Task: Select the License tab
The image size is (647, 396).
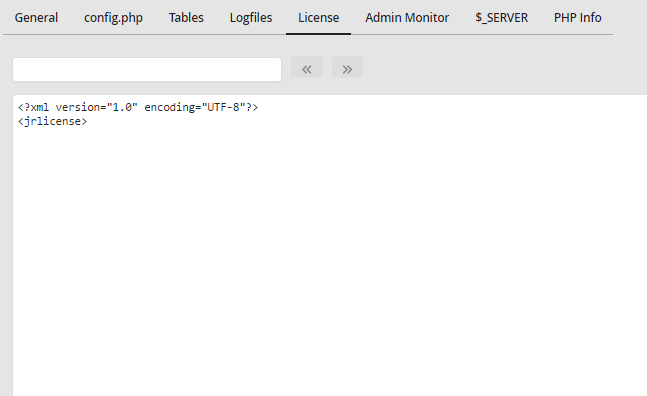Action: [319, 18]
